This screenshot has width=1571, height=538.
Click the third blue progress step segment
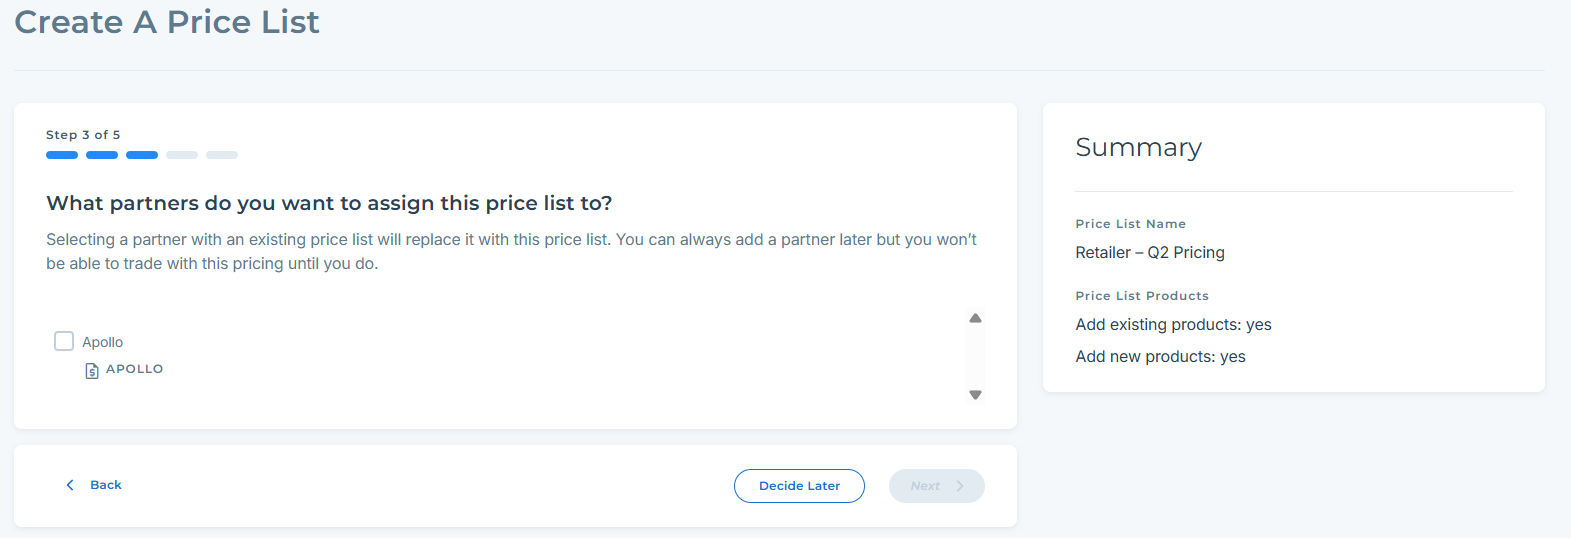pyautogui.click(x=142, y=155)
